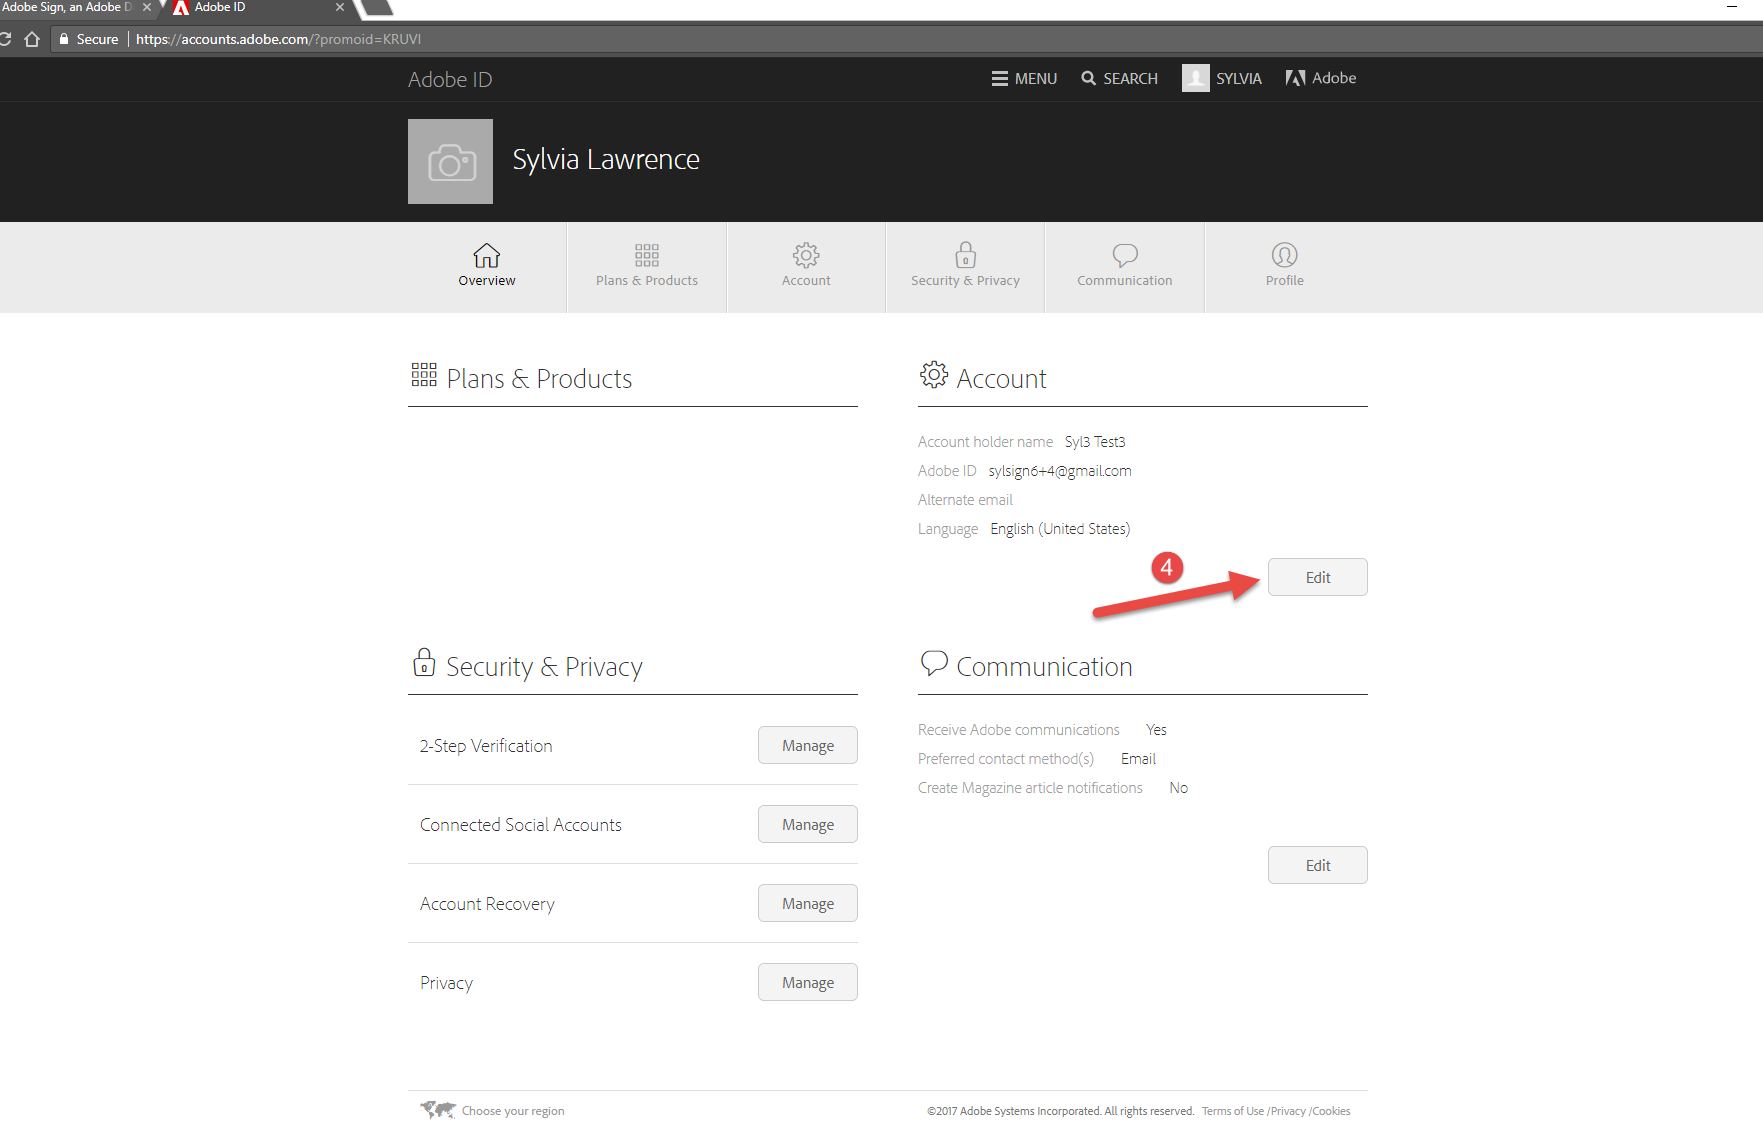Click Edit in the Account section

[1318, 577]
